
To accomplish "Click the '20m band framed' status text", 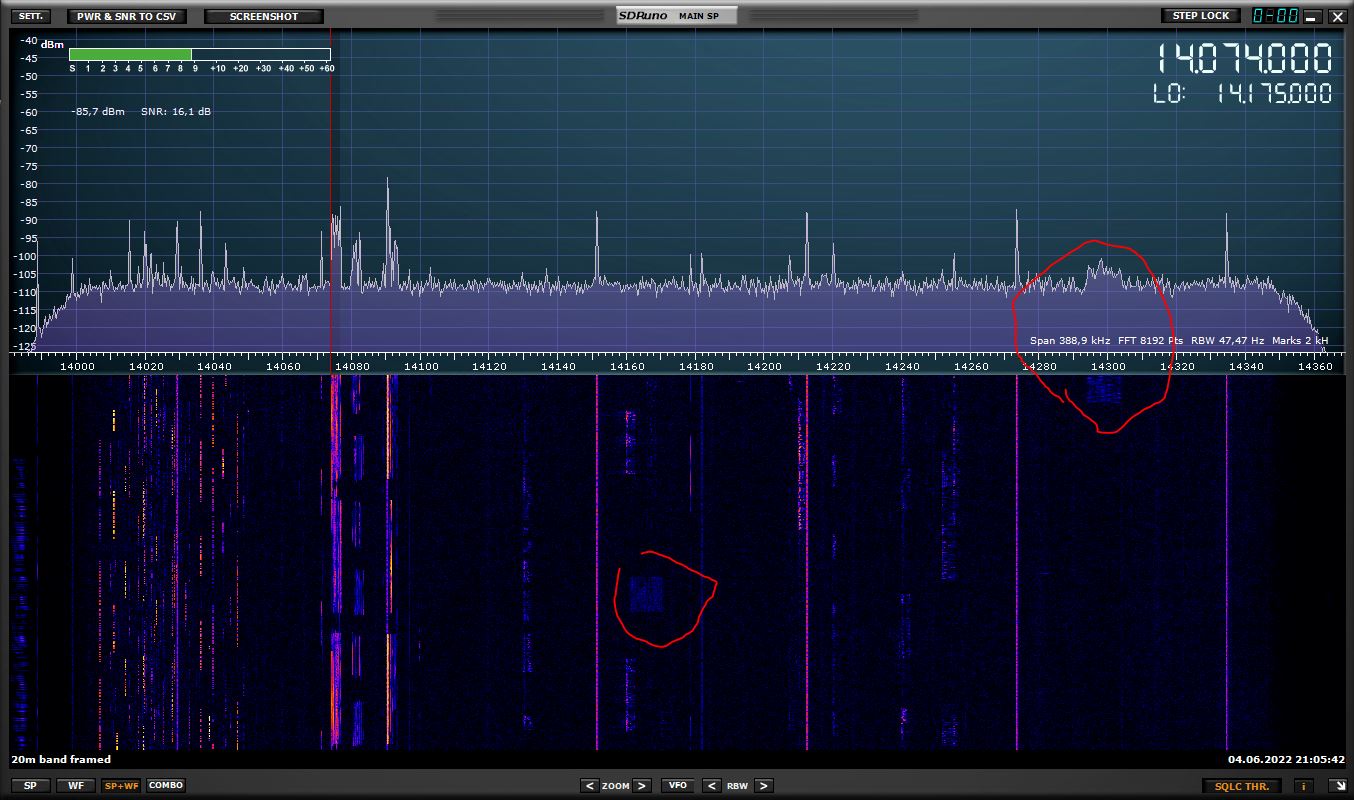I will point(61,760).
